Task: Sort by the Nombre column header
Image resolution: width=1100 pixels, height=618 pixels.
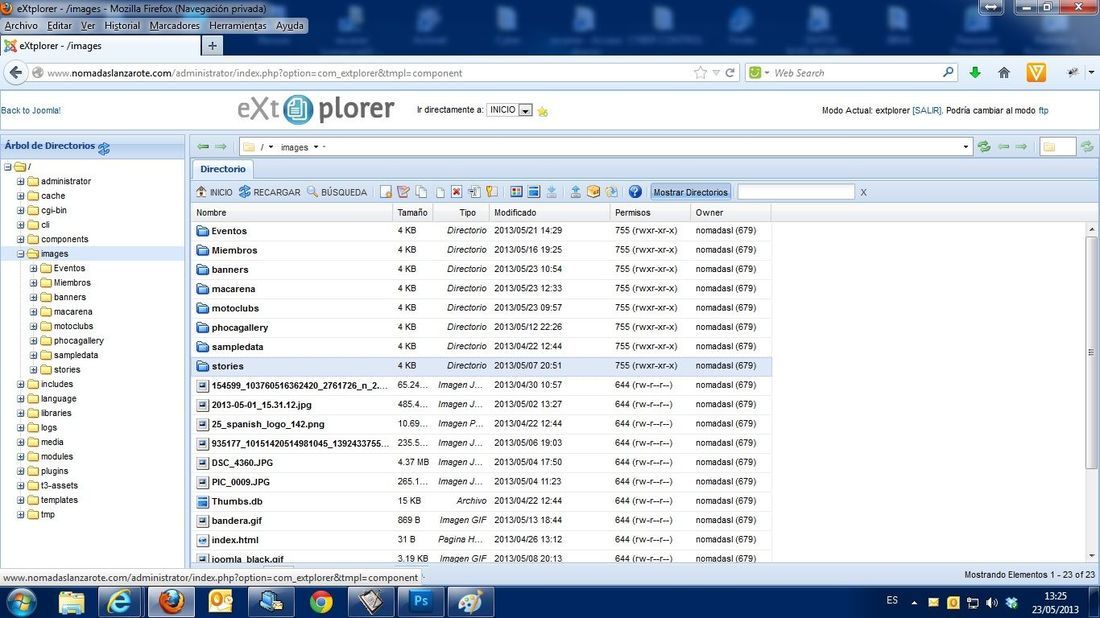Action: 292,213
